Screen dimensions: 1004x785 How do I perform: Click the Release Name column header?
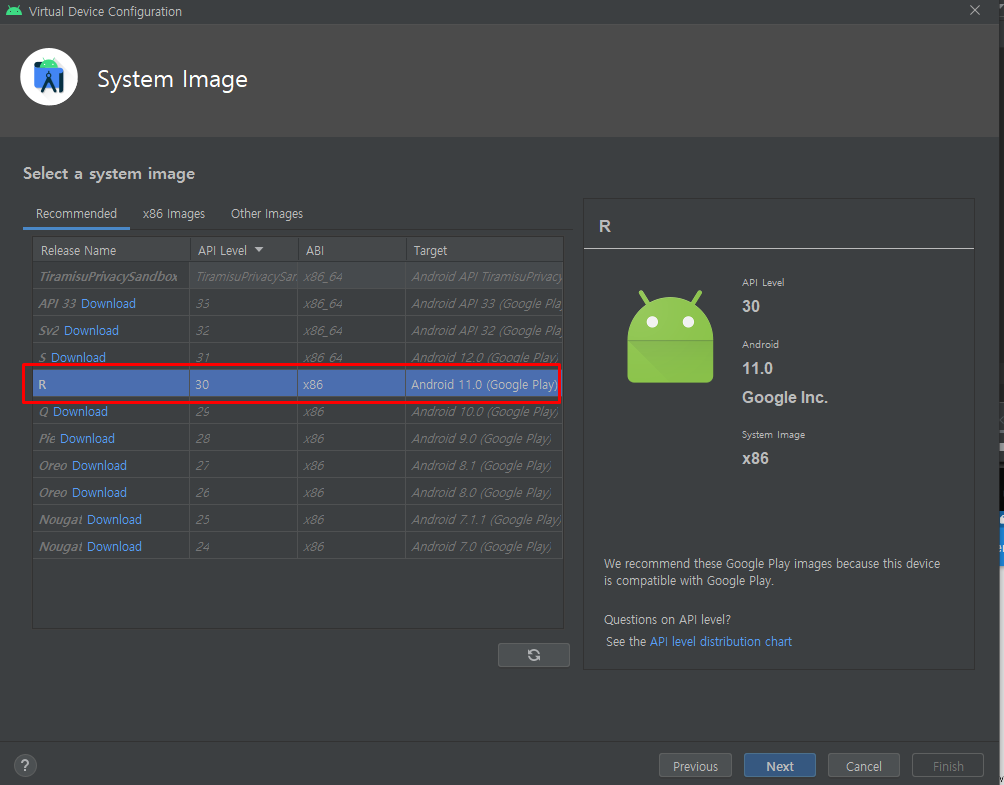click(111, 250)
